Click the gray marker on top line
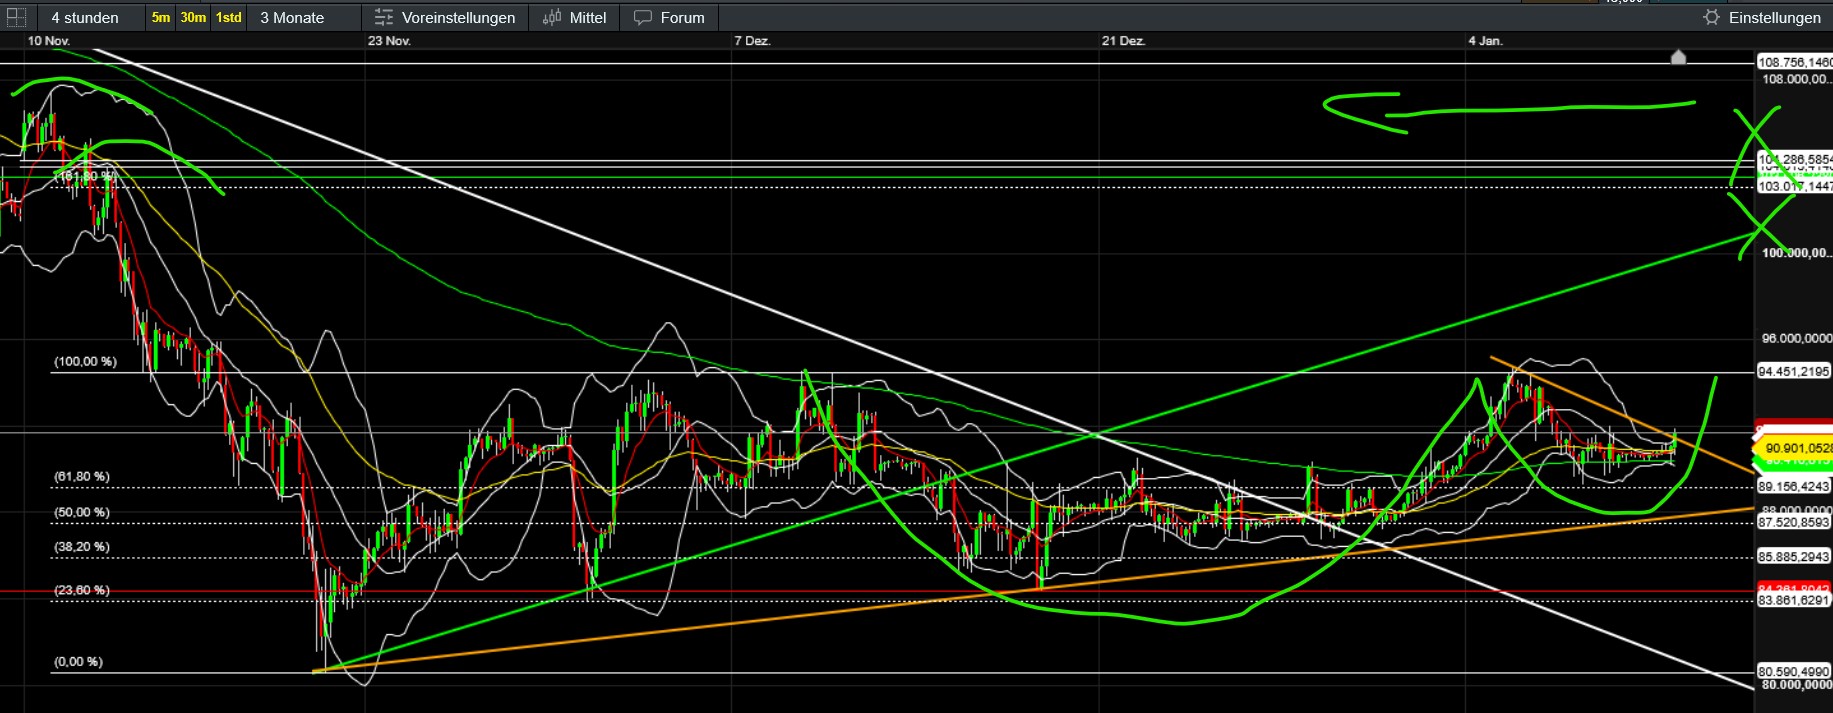Viewport: 1833px width, 713px height. click(x=1678, y=57)
